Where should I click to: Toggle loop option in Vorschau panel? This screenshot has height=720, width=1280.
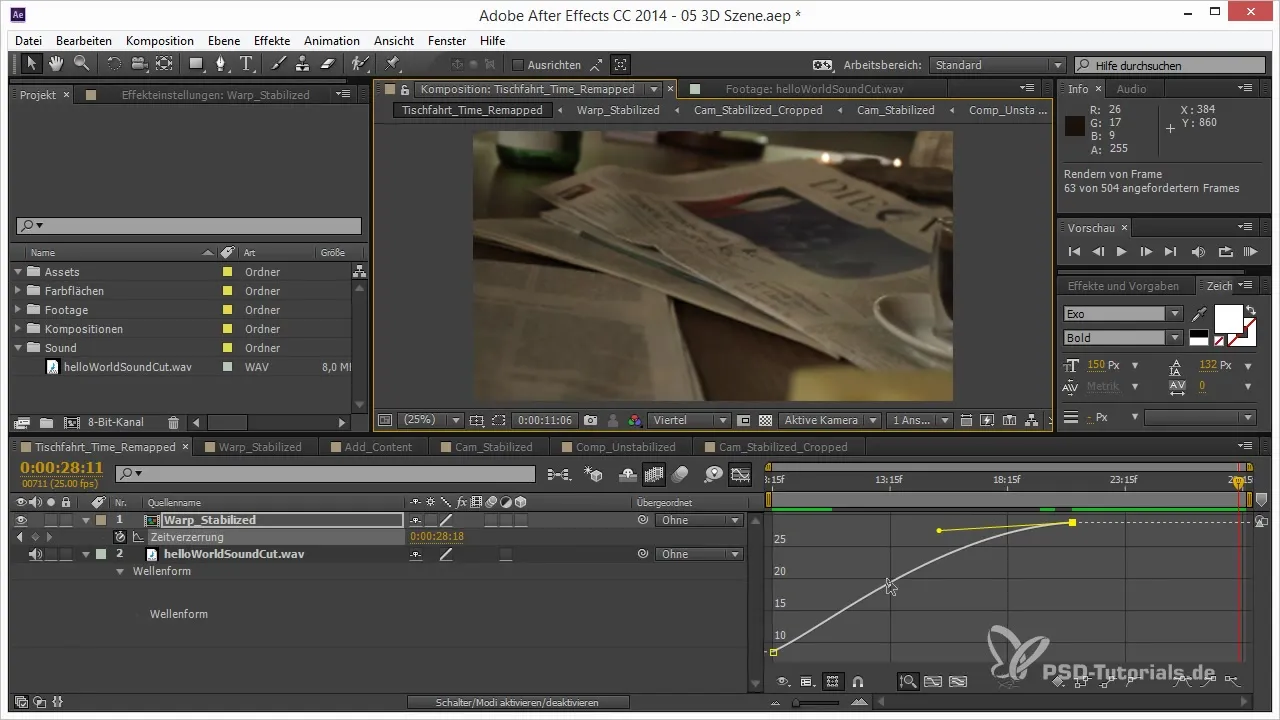[1226, 252]
